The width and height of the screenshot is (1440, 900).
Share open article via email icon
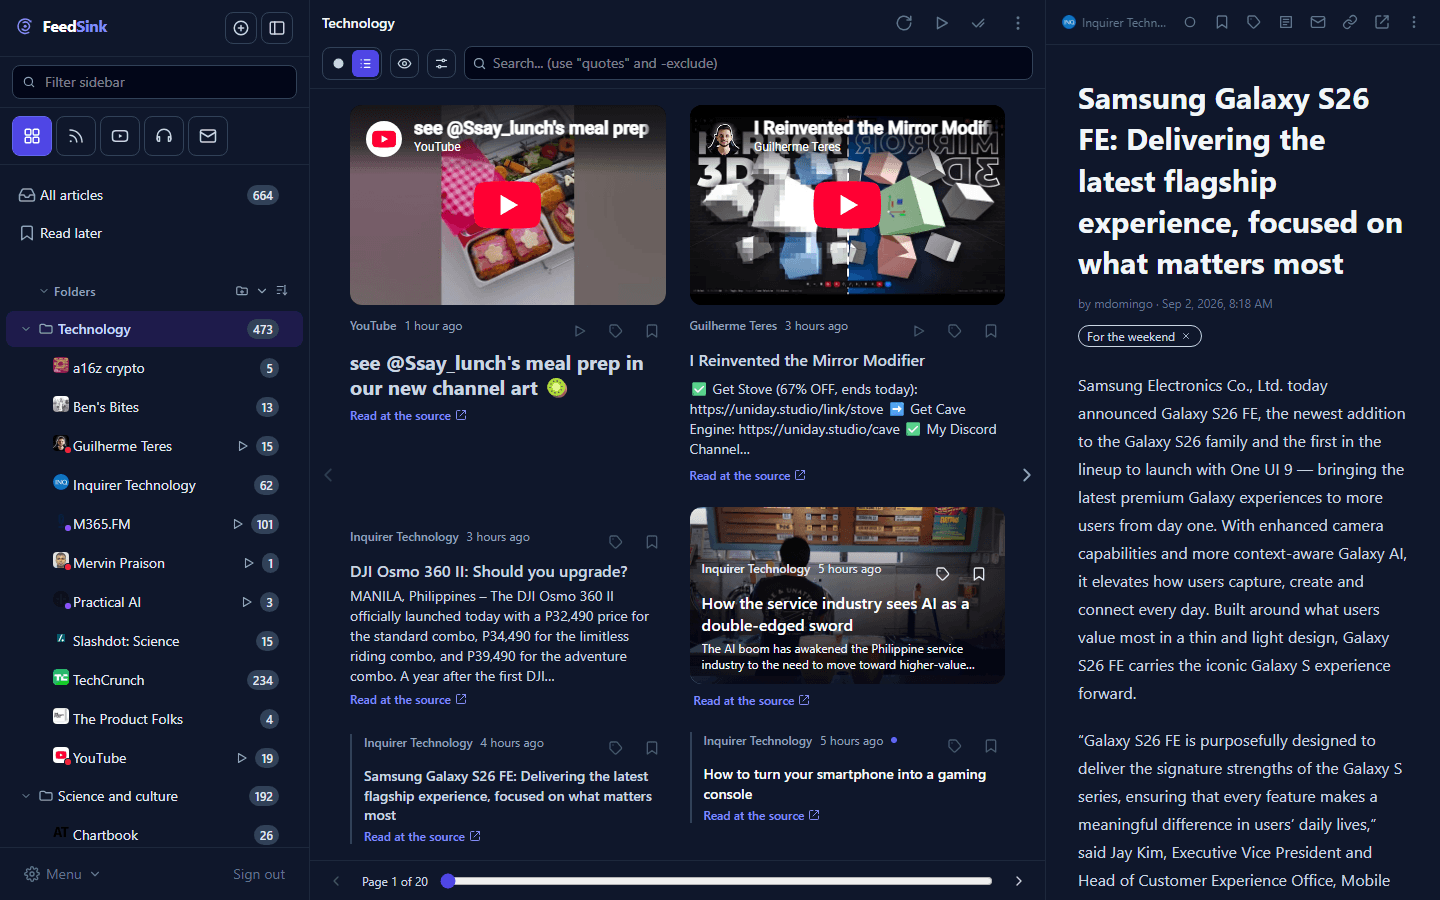(x=1318, y=22)
